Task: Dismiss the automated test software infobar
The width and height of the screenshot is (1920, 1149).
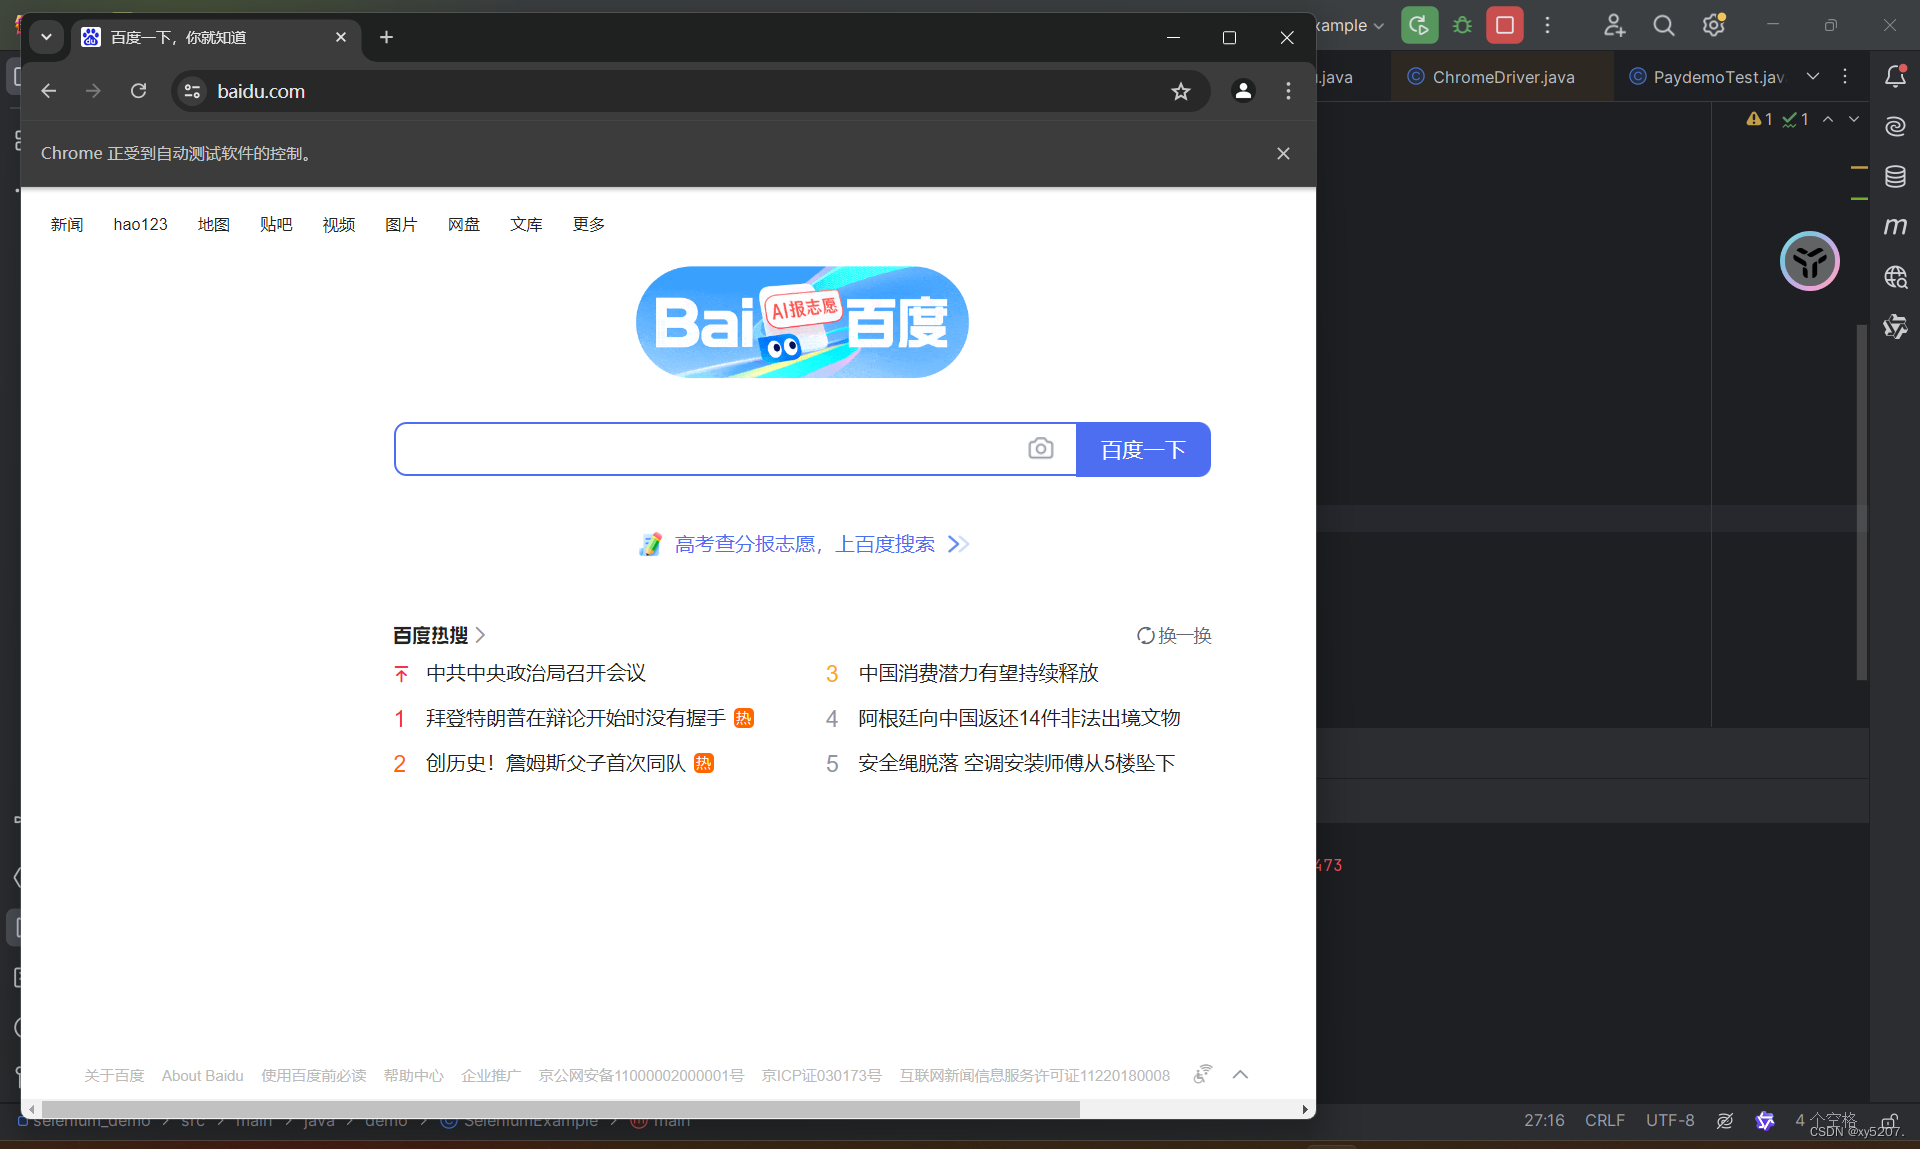Action: click(x=1283, y=153)
